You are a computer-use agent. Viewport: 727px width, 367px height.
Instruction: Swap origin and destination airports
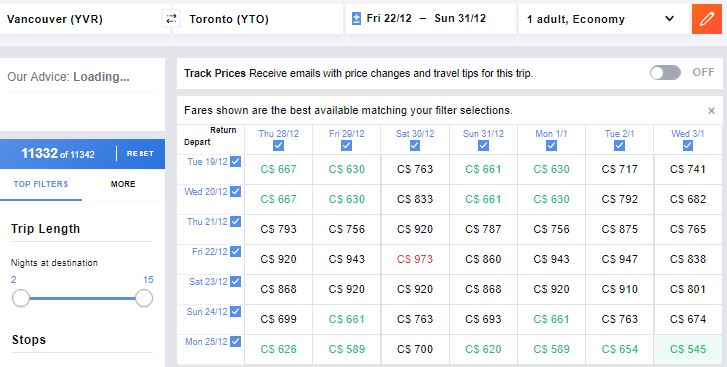[x=172, y=19]
